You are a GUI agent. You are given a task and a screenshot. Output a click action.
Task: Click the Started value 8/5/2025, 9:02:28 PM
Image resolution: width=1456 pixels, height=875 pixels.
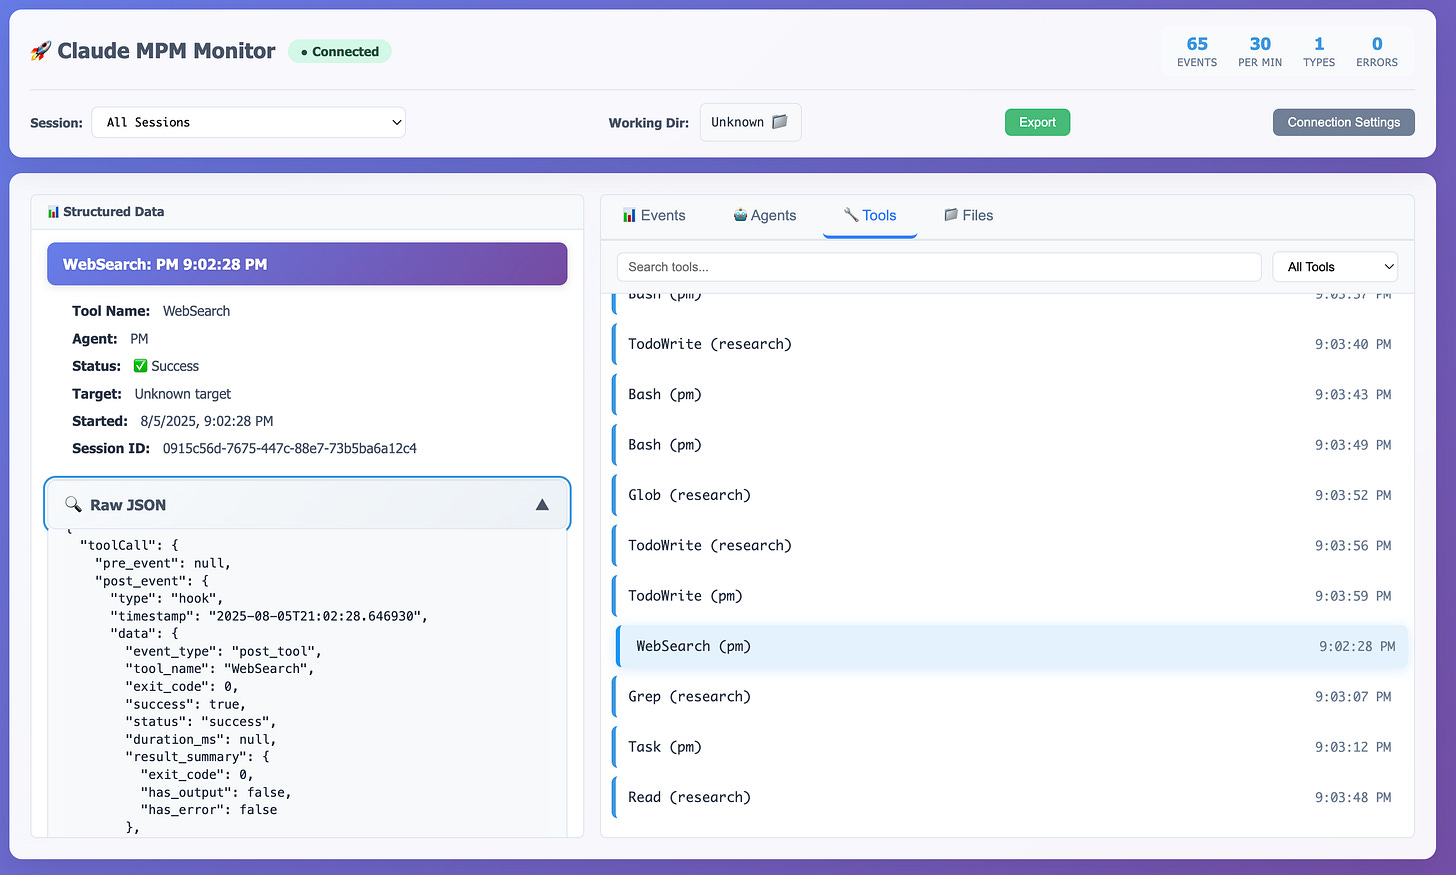pyautogui.click(x=207, y=421)
